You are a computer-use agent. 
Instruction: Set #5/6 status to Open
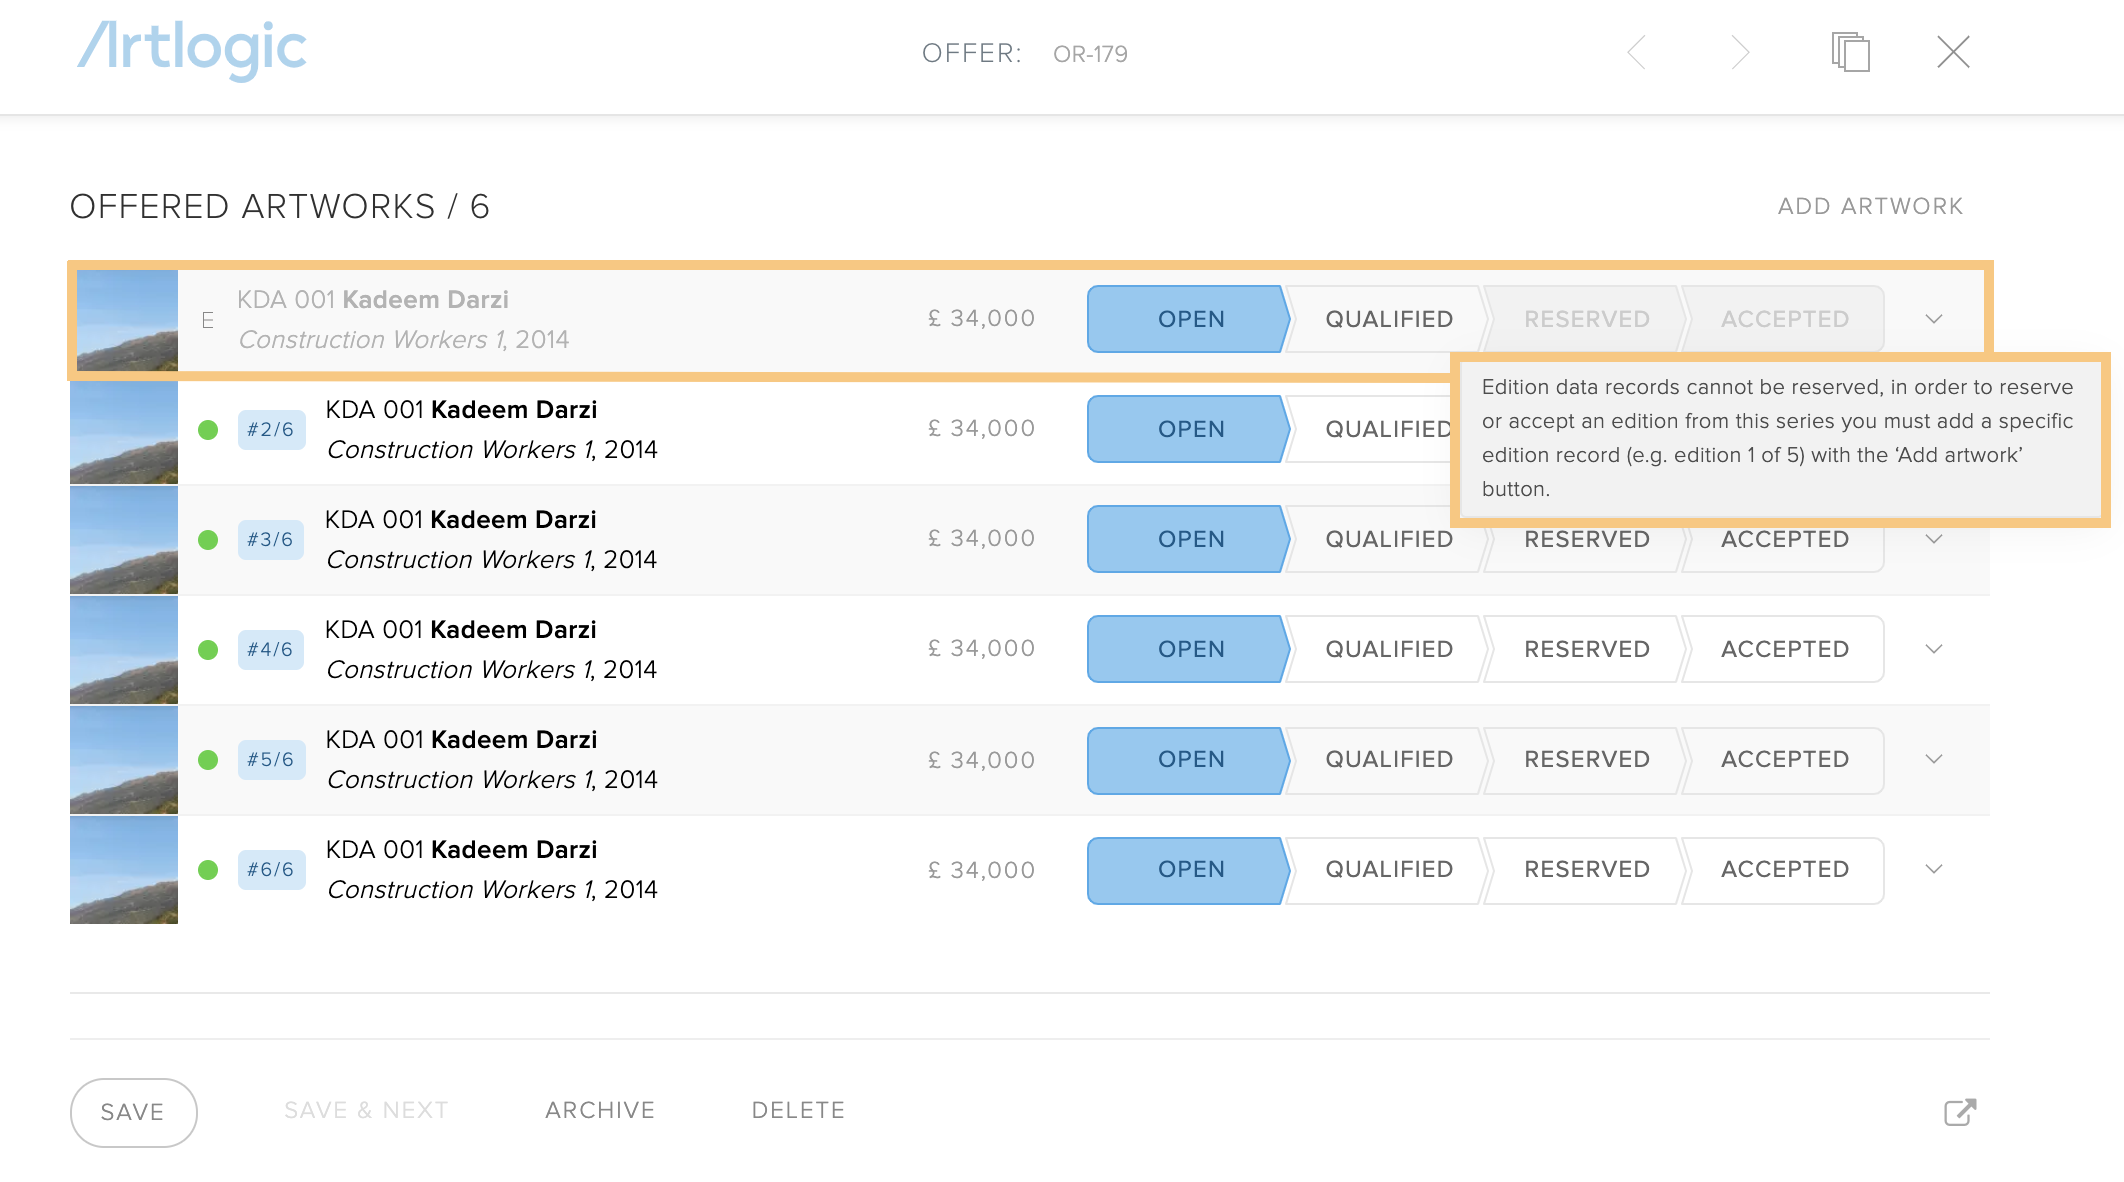pyautogui.click(x=1188, y=759)
